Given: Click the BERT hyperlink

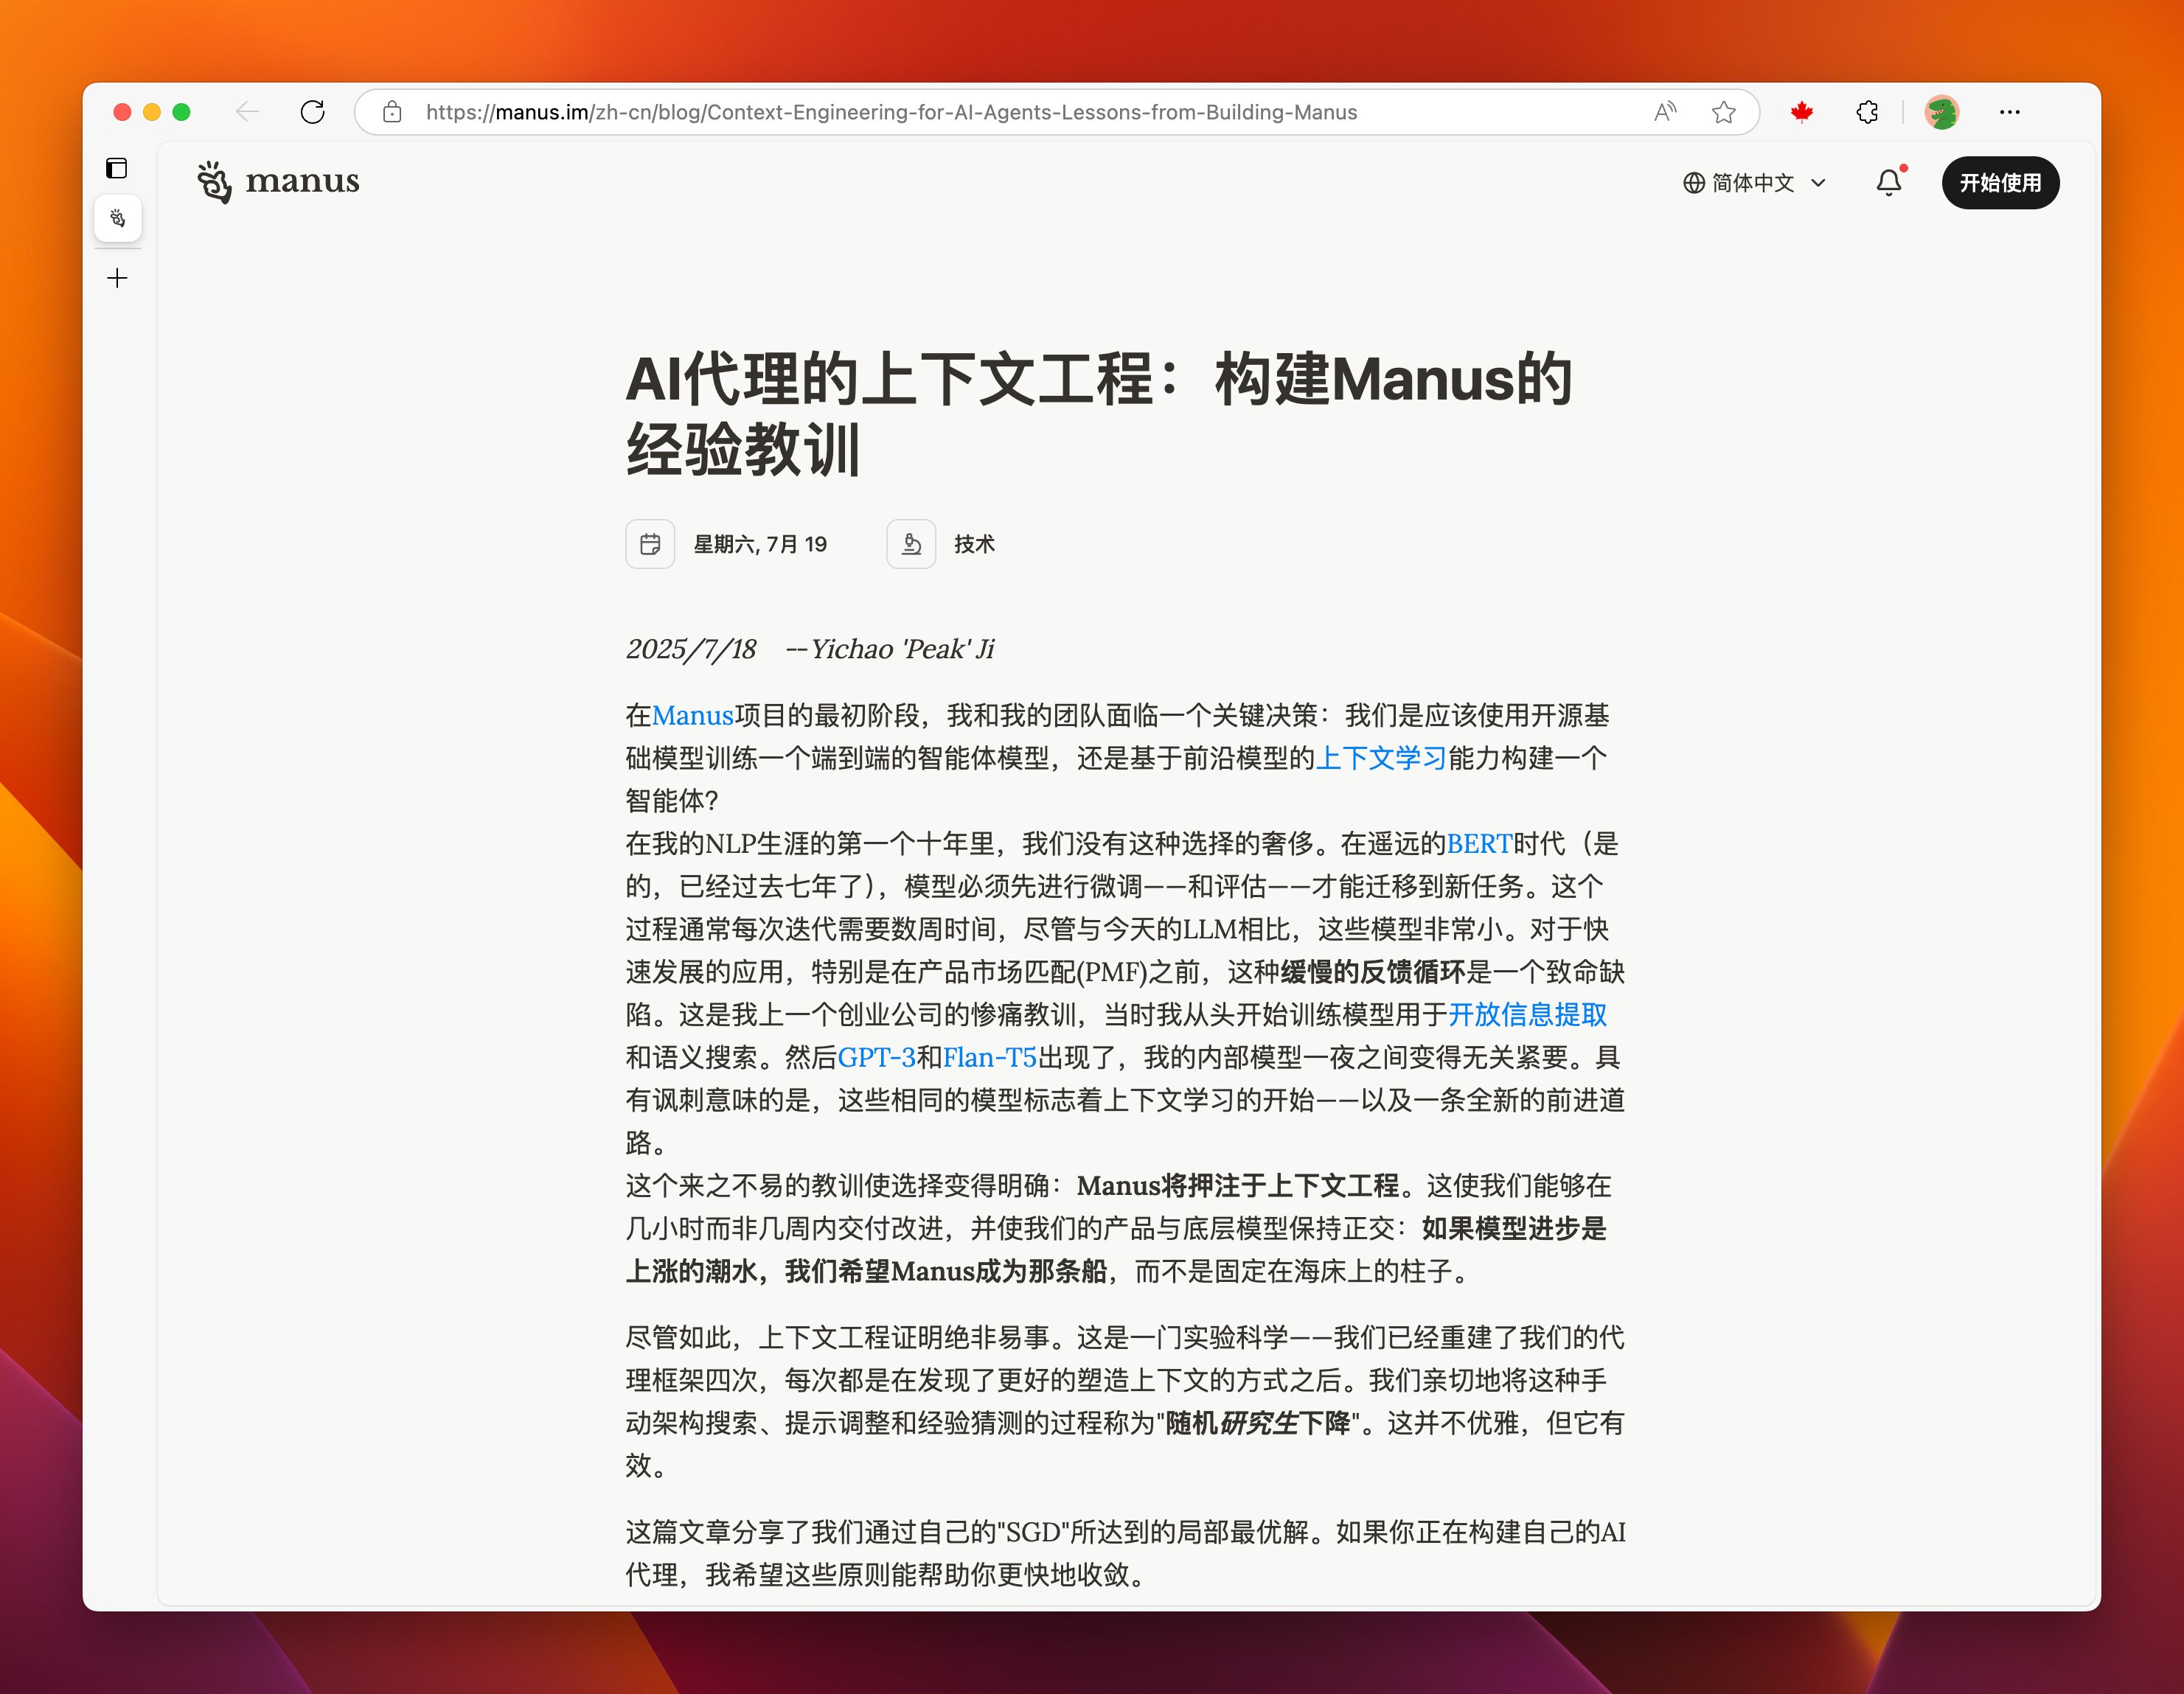Looking at the screenshot, I should tap(1479, 843).
